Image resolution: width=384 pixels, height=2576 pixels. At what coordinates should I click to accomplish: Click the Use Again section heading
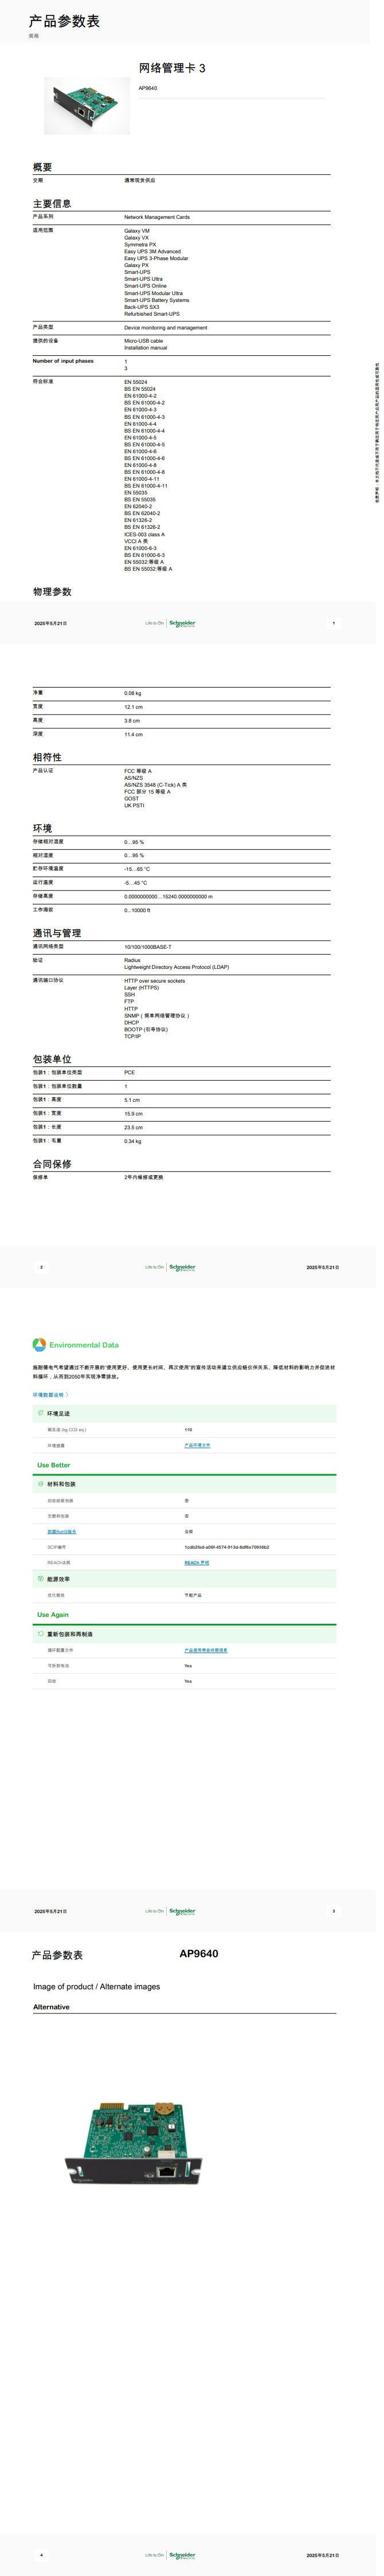coord(53,1614)
